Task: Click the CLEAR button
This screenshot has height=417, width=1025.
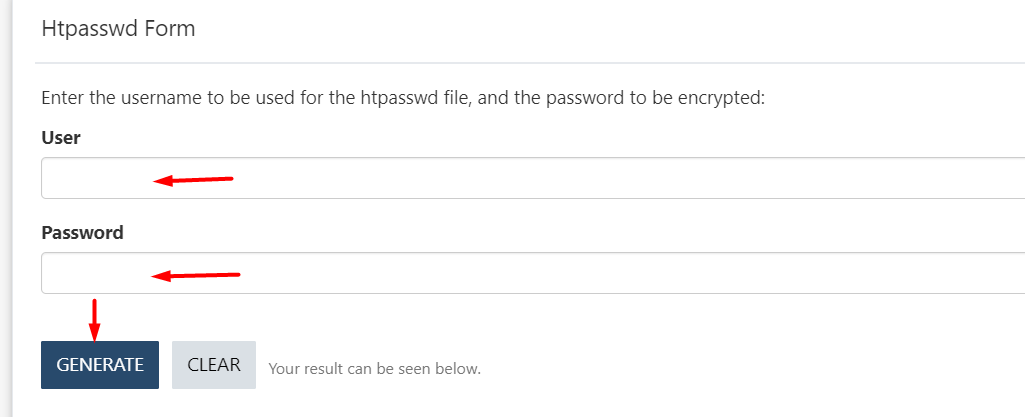Action: point(214,365)
